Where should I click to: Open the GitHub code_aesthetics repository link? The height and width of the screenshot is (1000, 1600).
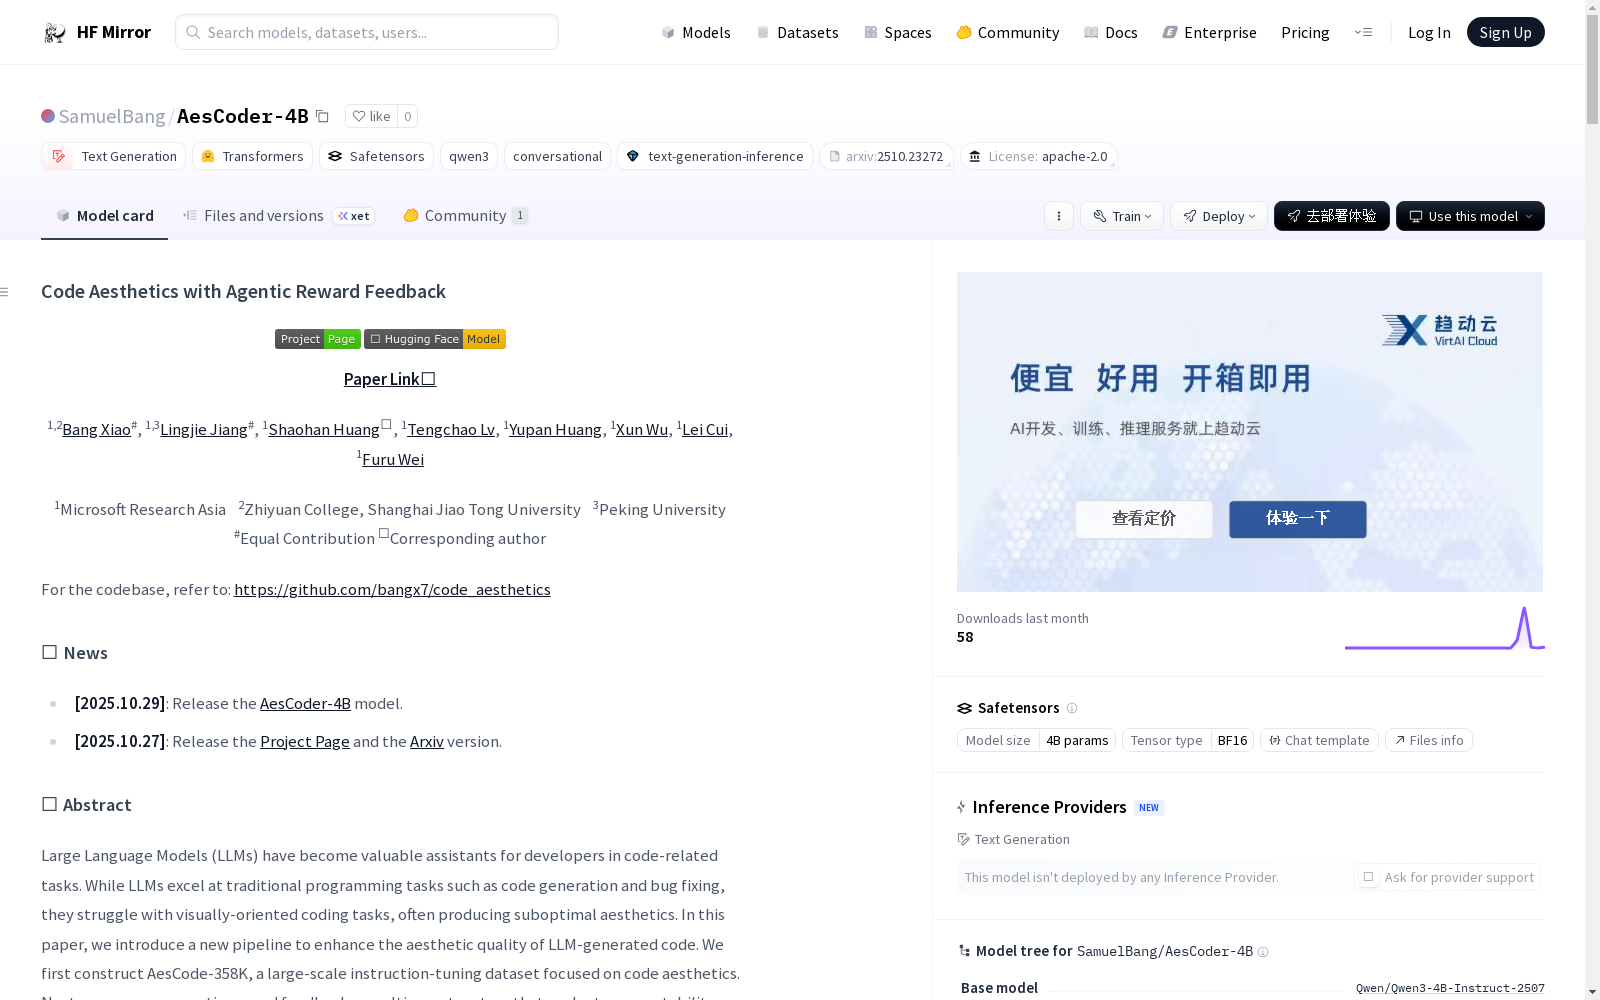(392, 590)
